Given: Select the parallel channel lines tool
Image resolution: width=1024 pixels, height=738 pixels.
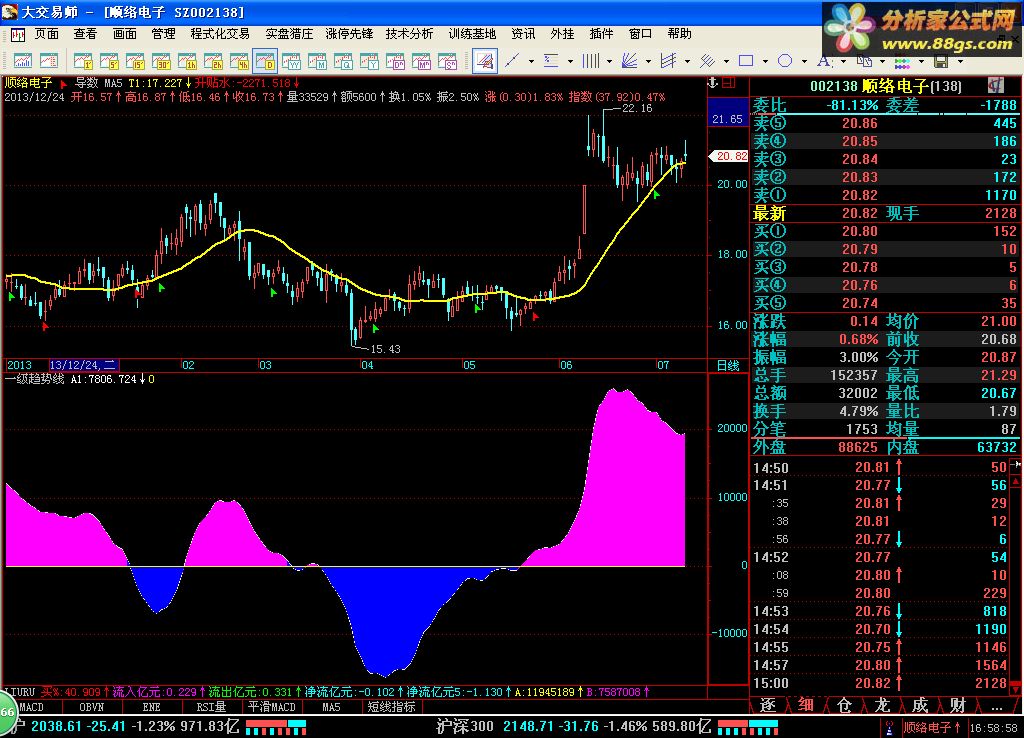Looking at the screenshot, I should click(x=669, y=61).
